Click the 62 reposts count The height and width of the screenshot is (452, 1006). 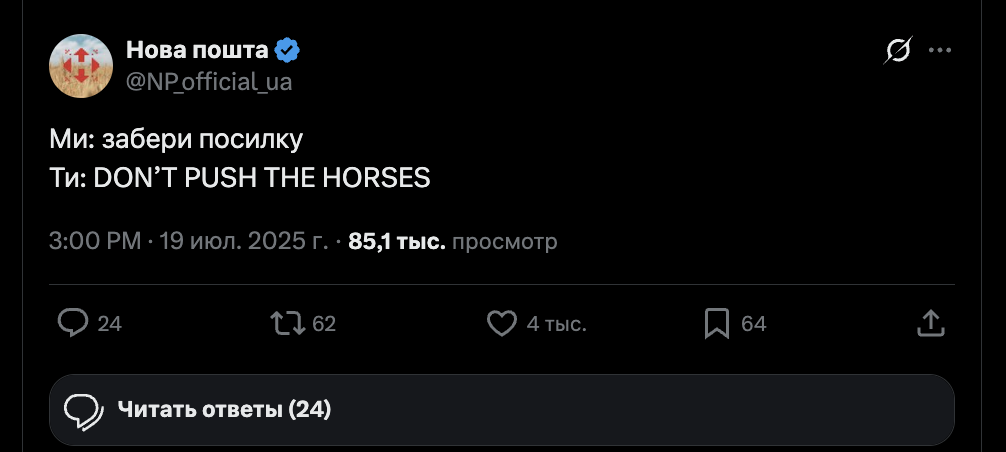click(x=324, y=324)
